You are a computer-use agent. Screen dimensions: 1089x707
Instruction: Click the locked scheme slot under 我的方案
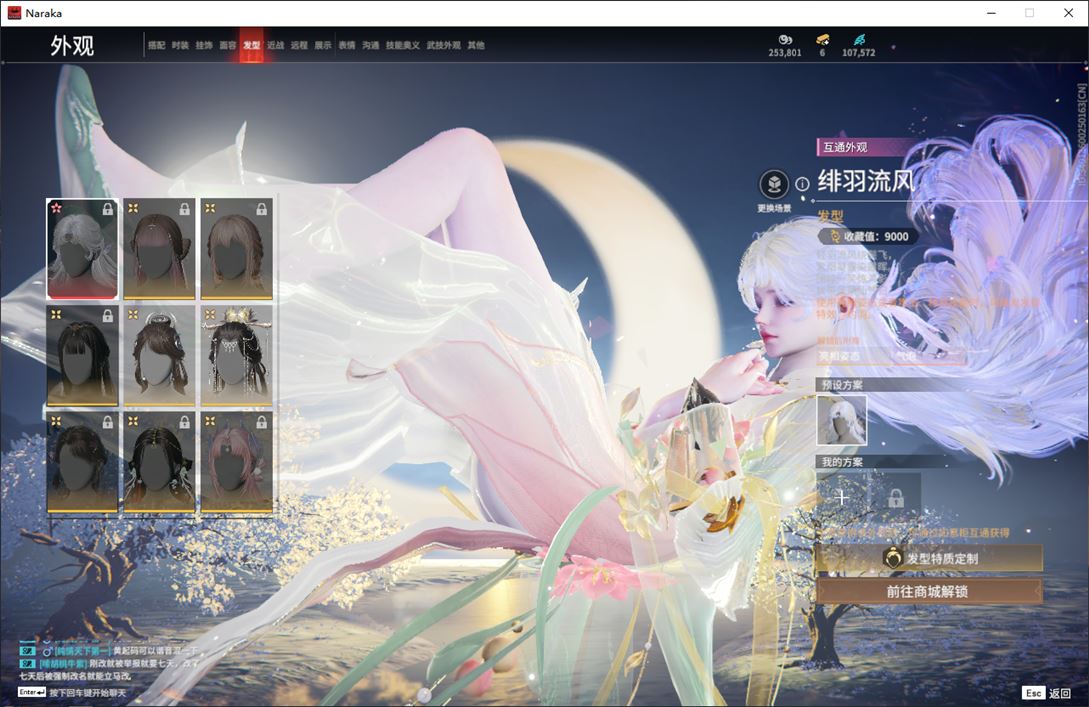click(x=895, y=497)
